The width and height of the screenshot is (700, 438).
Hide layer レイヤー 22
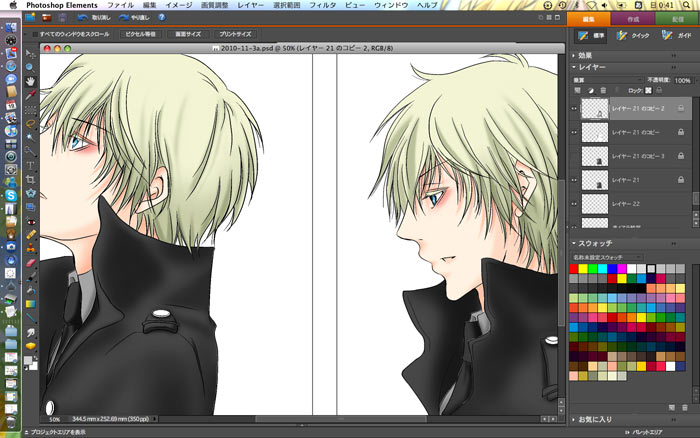click(574, 204)
